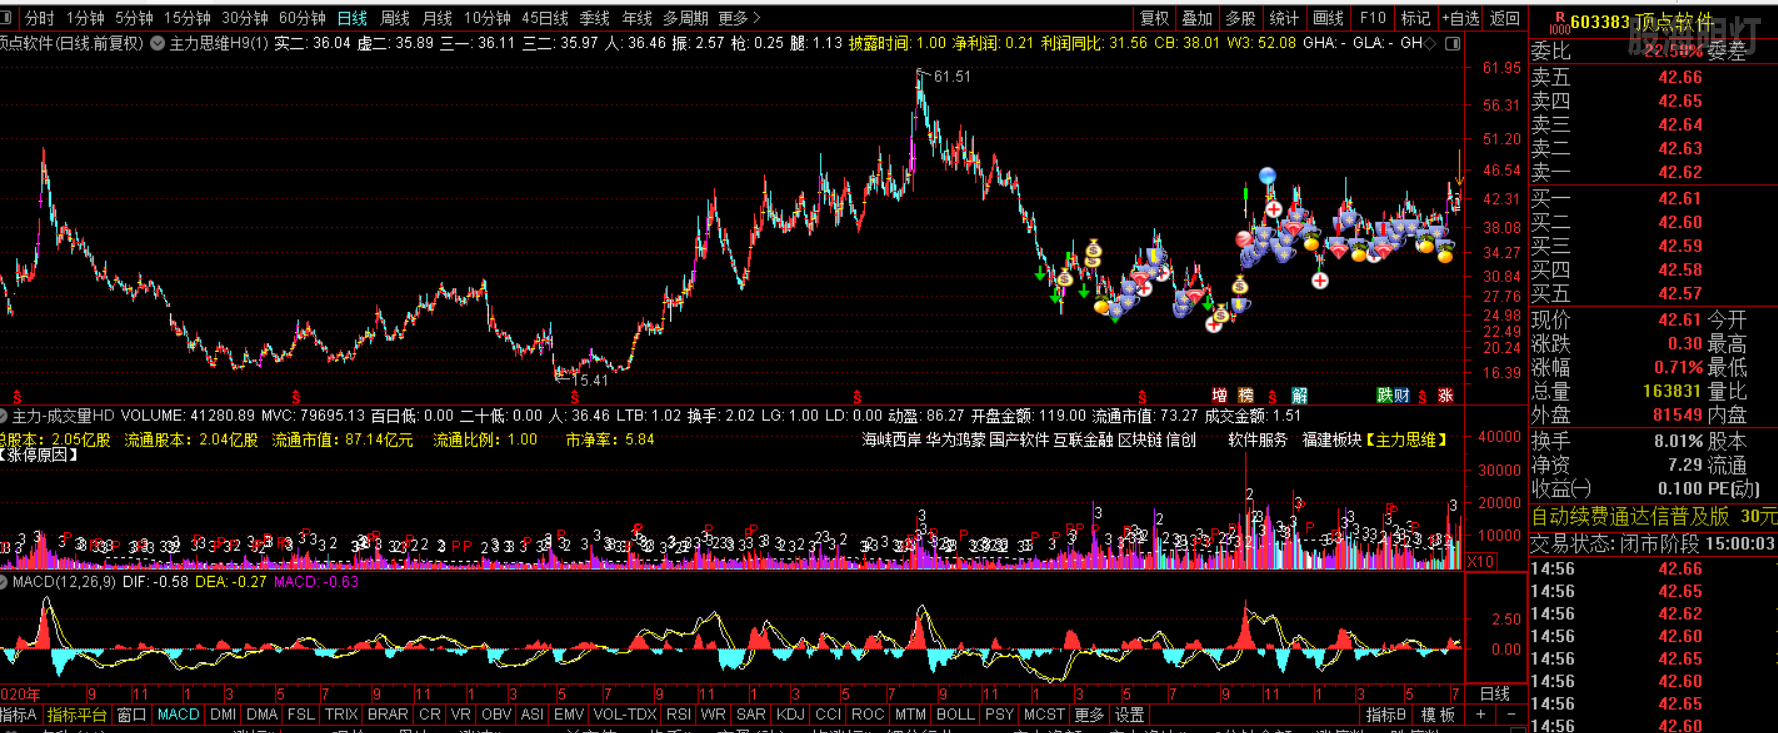Switch to 月线 monthly chart

click(437, 18)
